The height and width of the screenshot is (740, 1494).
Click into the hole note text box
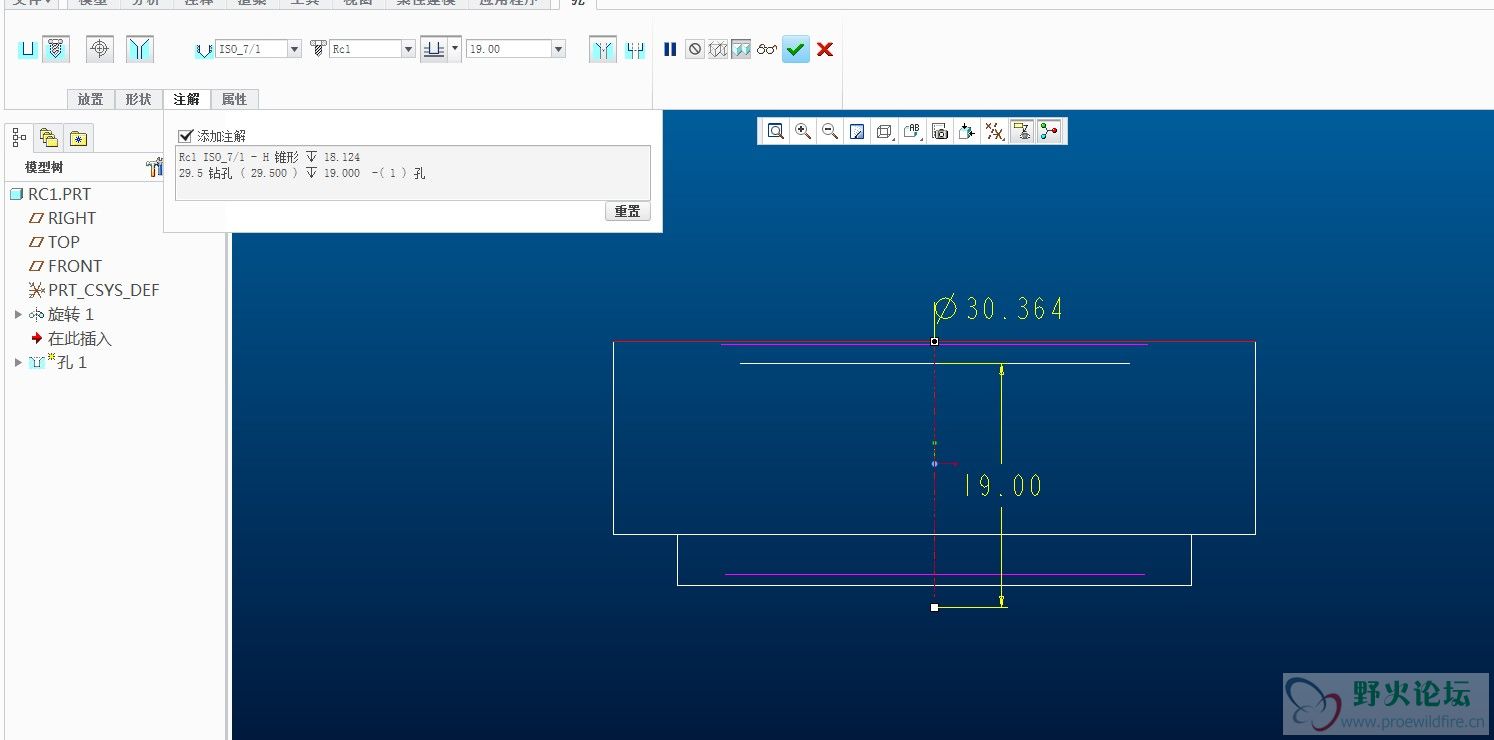[x=413, y=173]
